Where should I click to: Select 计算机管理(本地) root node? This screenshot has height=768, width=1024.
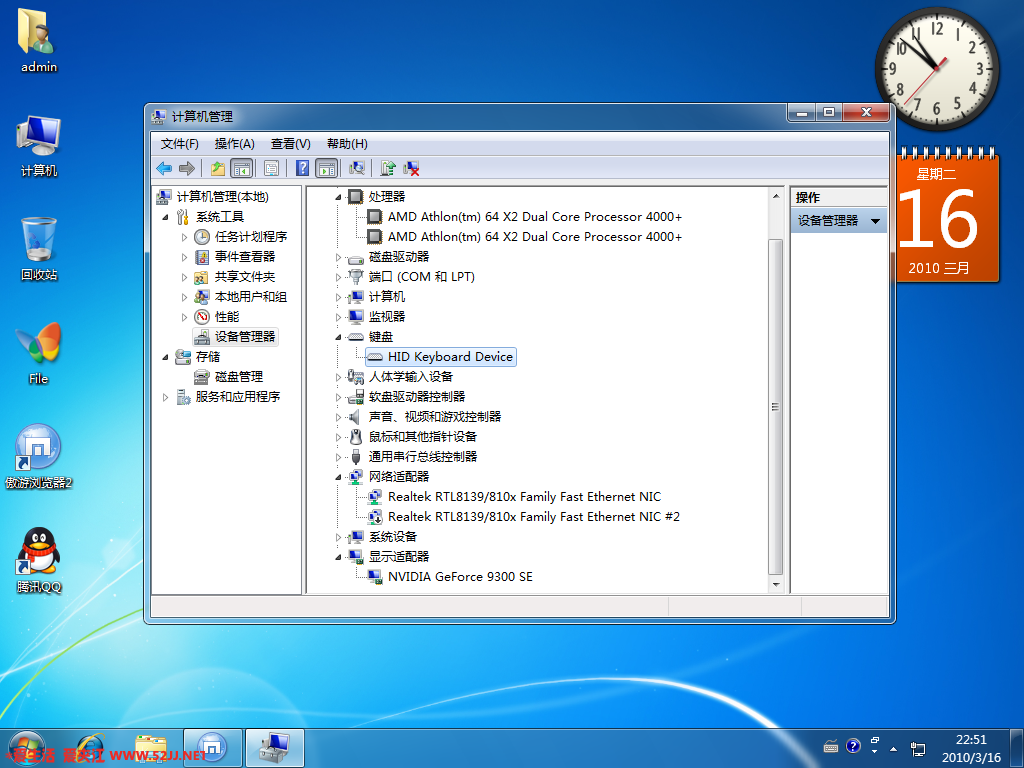pyautogui.click(x=222, y=197)
